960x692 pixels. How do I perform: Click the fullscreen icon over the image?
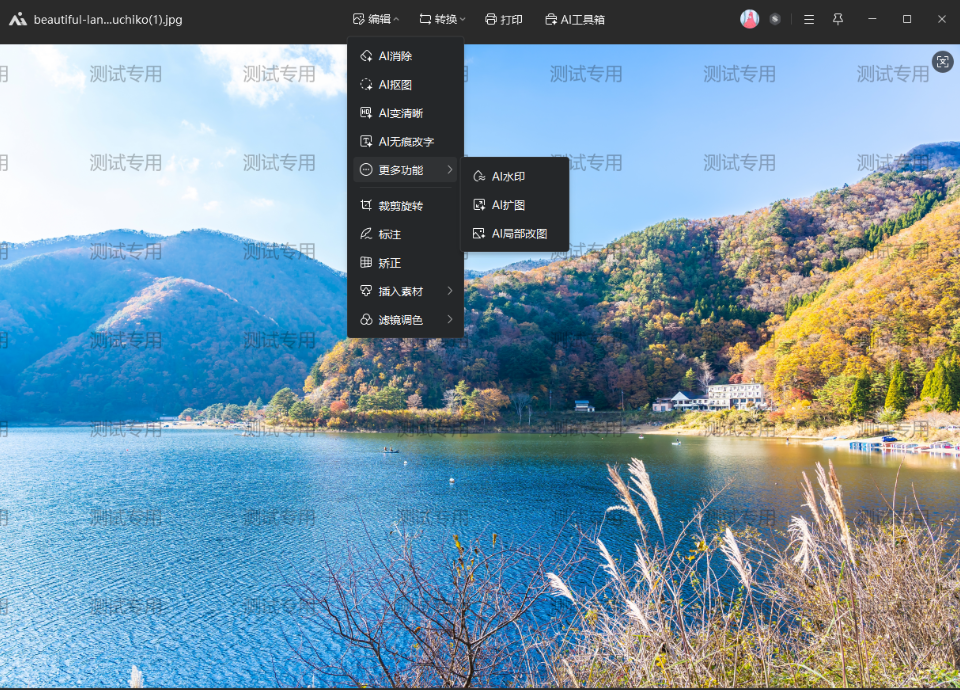click(x=942, y=62)
